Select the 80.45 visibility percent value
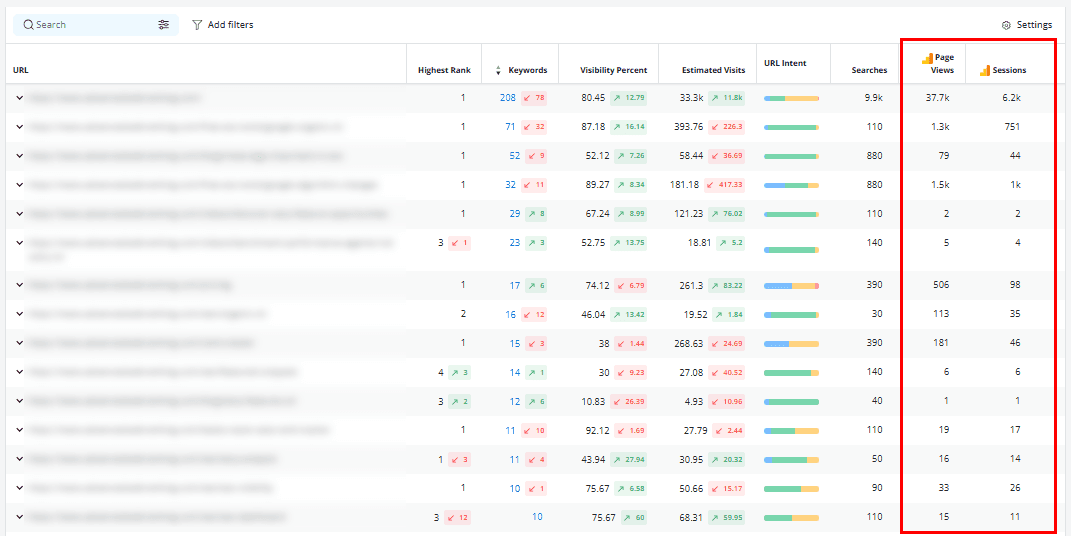The width and height of the screenshot is (1071, 536). tap(594, 98)
